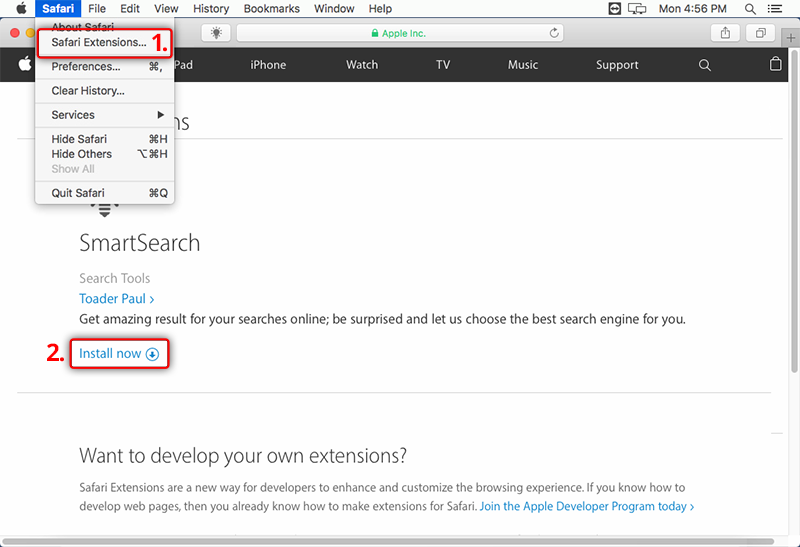Viewport: 800px width, 547px height.
Task: Click the clock showing Mon 4:56 PM
Action: [x=692, y=8]
